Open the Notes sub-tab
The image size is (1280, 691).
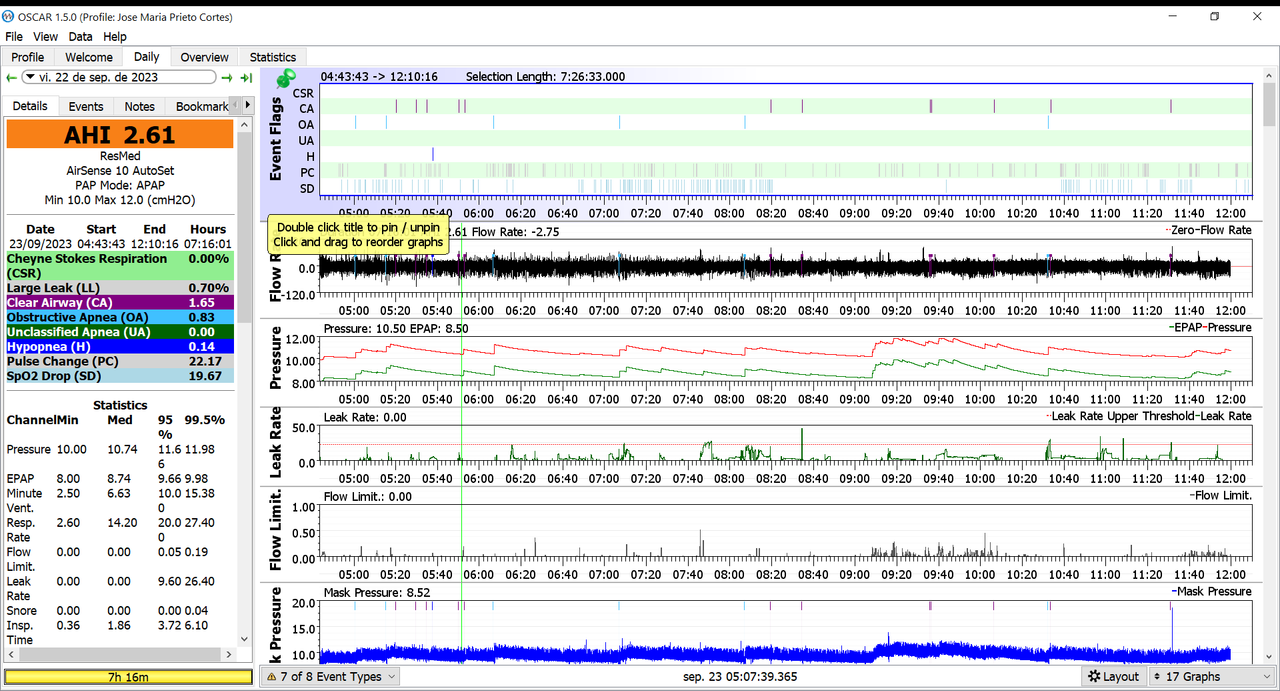pyautogui.click(x=140, y=106)
